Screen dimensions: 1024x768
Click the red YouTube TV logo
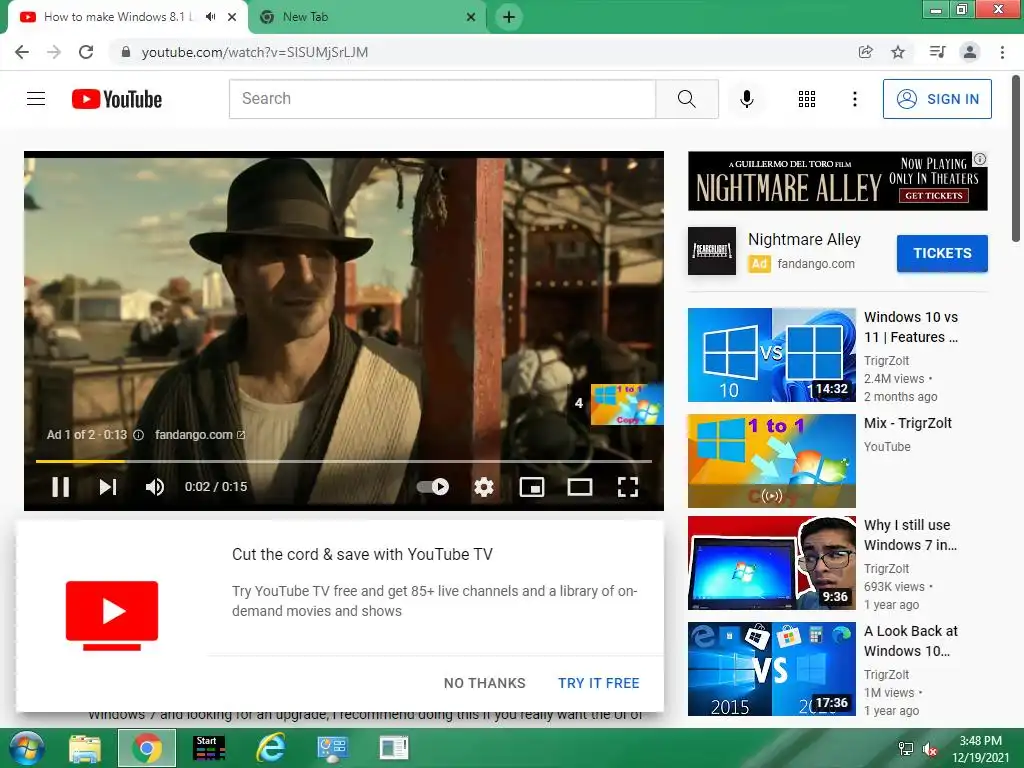pos(112,615)
